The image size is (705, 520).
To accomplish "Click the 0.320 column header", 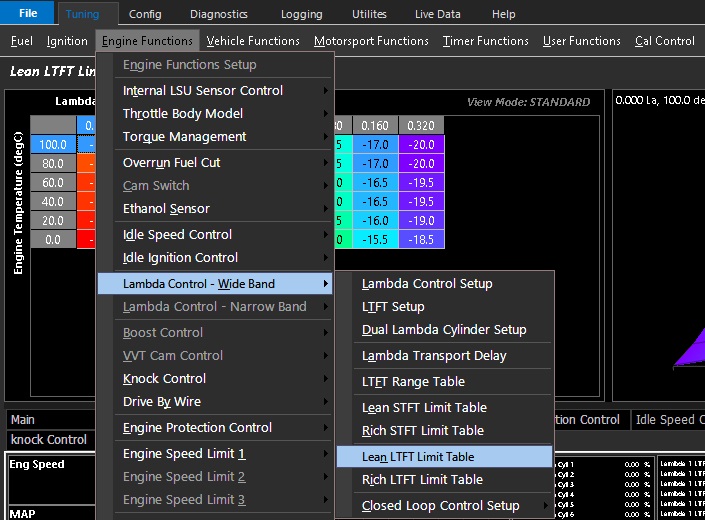I will [x=421, y=126].
